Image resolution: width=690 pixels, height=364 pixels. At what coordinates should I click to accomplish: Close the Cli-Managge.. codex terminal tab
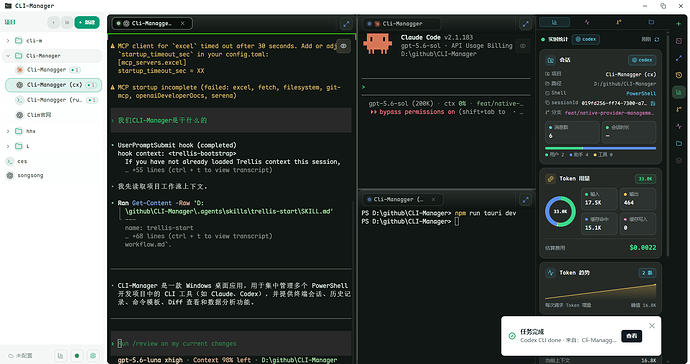[183, 23]
